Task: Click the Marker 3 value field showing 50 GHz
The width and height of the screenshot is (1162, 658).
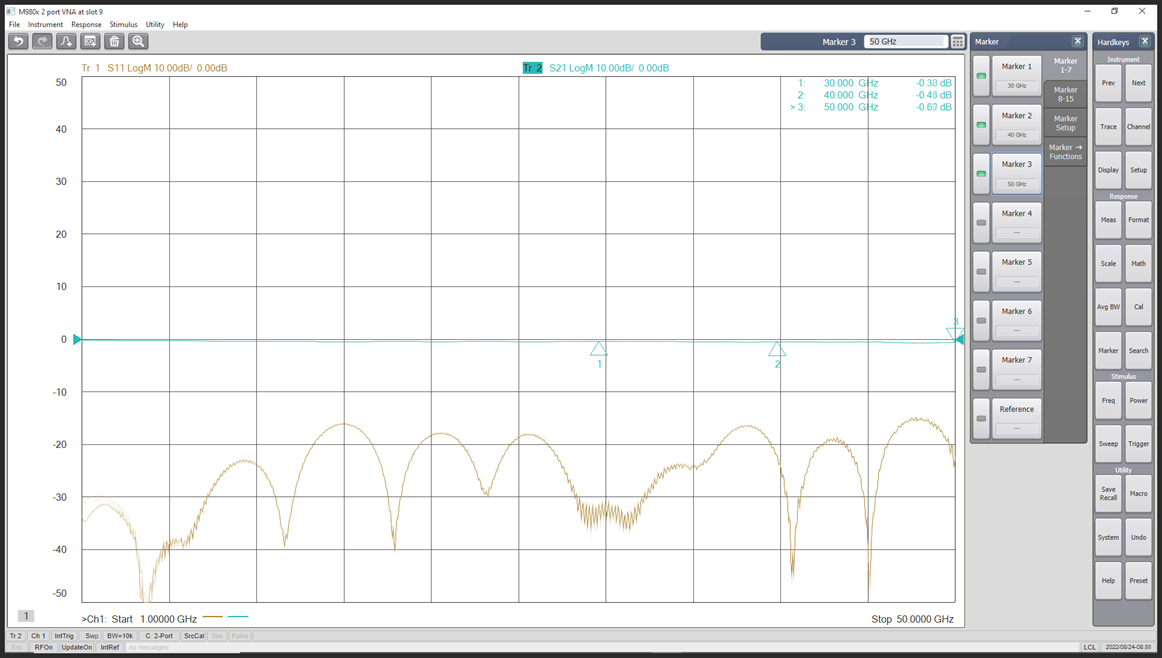Action: 906,41
